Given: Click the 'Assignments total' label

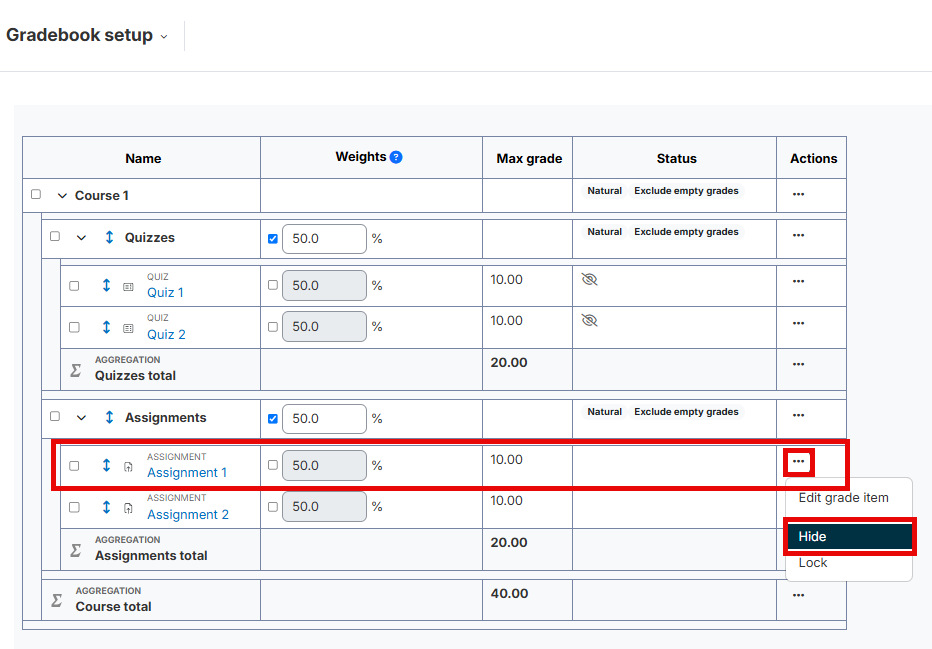Looking at the screenshot, I should click(151, 556).
